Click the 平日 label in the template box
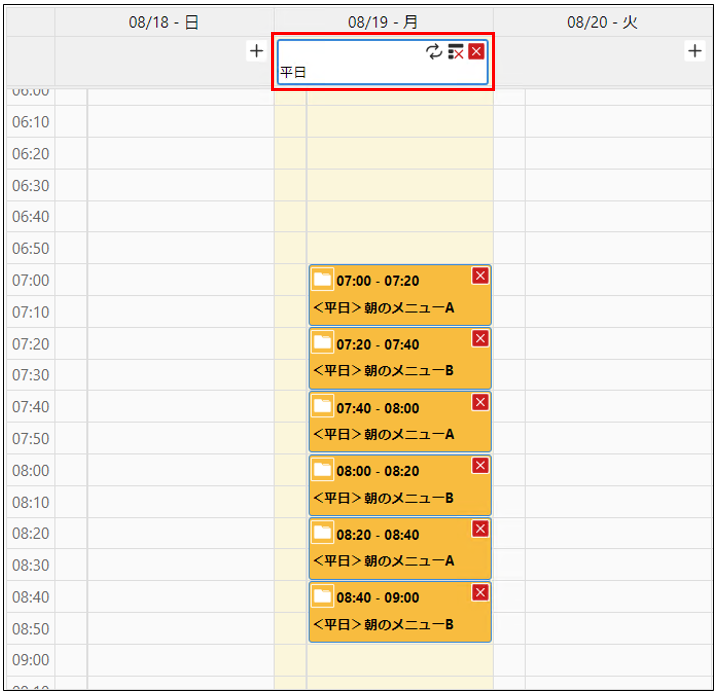Viewport: 717px width, 694px height. [293, 72]
